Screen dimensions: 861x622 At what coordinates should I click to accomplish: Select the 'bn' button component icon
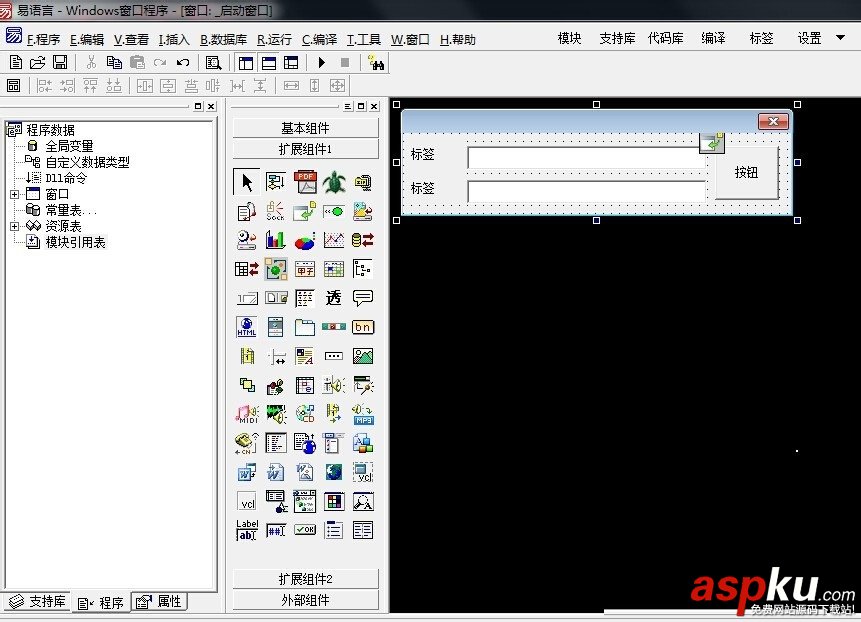click(363, 327)
